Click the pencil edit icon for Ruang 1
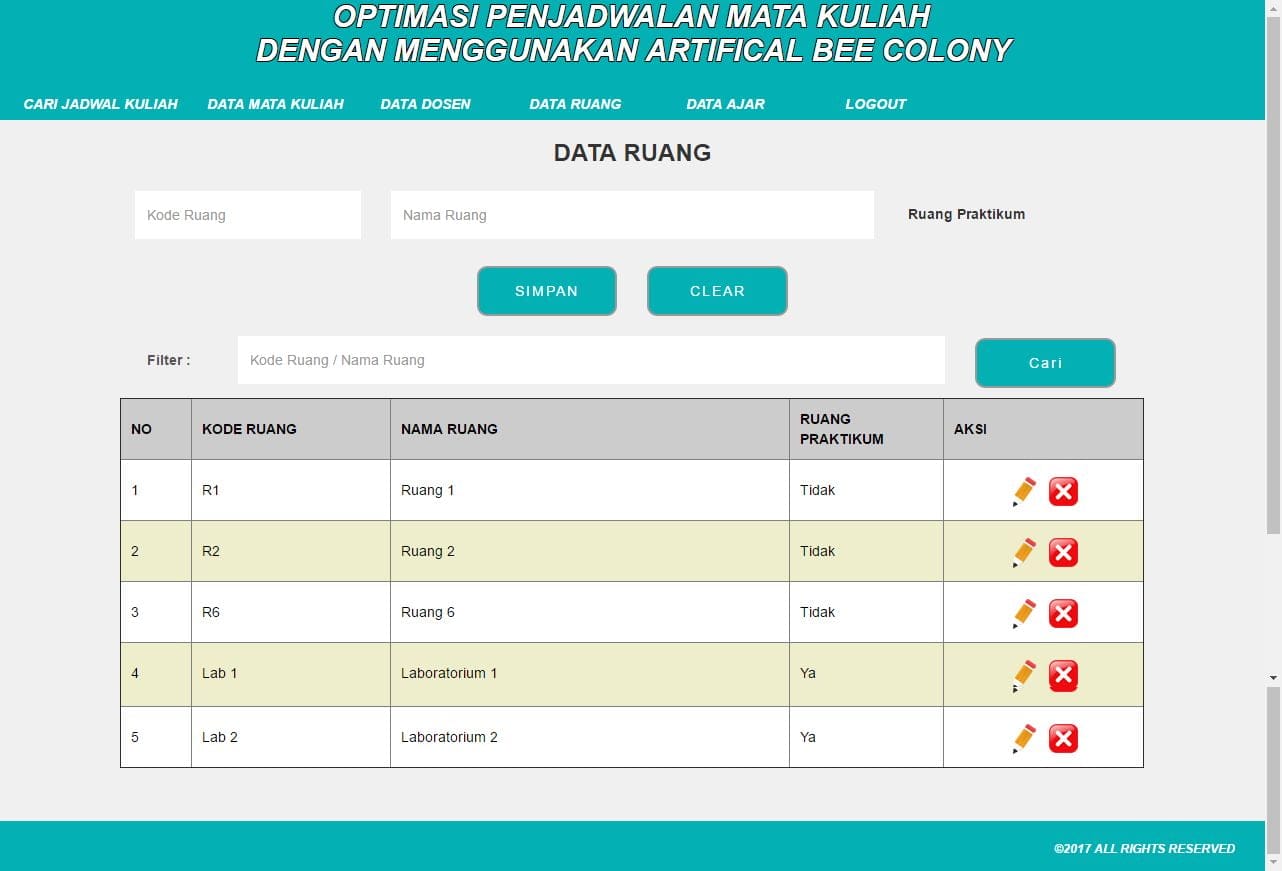1282x871 pixels. [1024, 491]
